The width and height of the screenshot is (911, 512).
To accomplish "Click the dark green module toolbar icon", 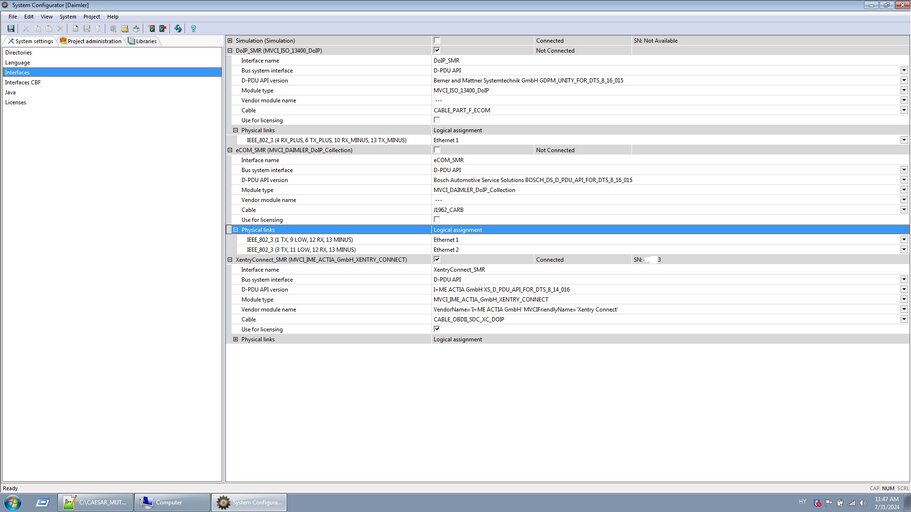I will [x=152, y=28].
